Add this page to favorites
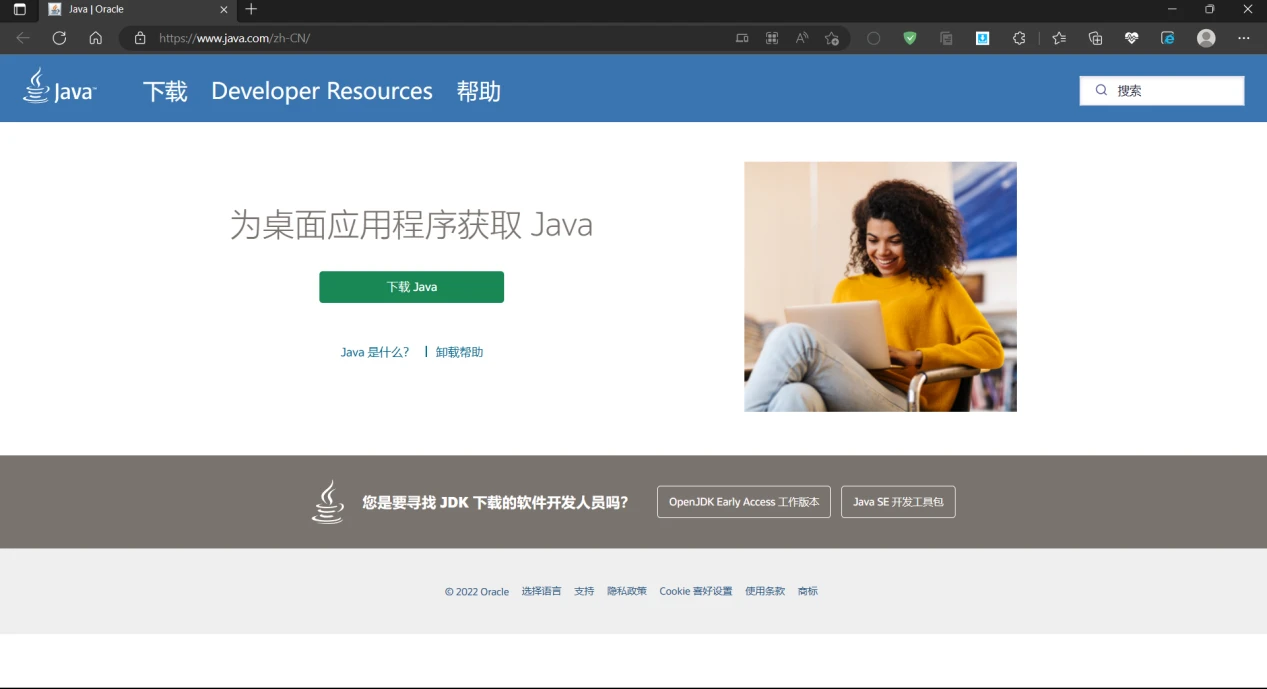 coord(832,38)
